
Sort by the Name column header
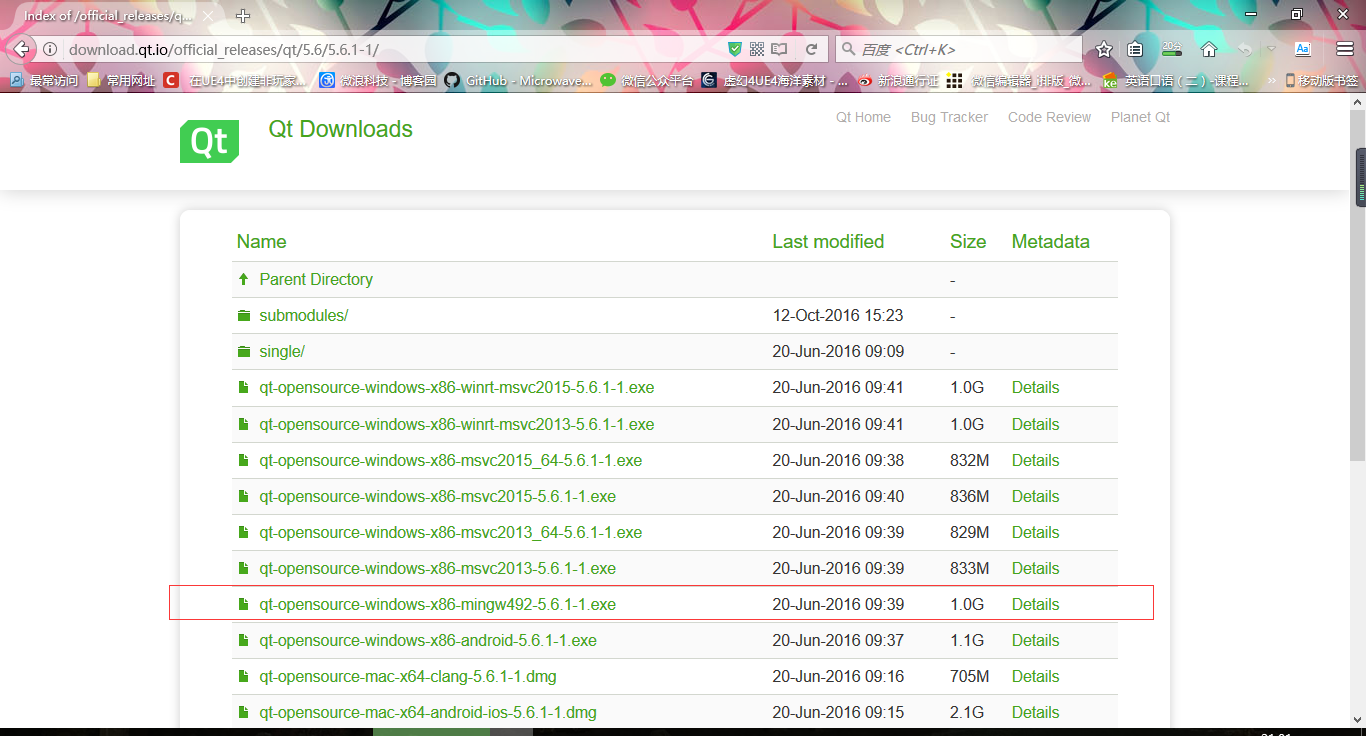click(x=261, y=242)
